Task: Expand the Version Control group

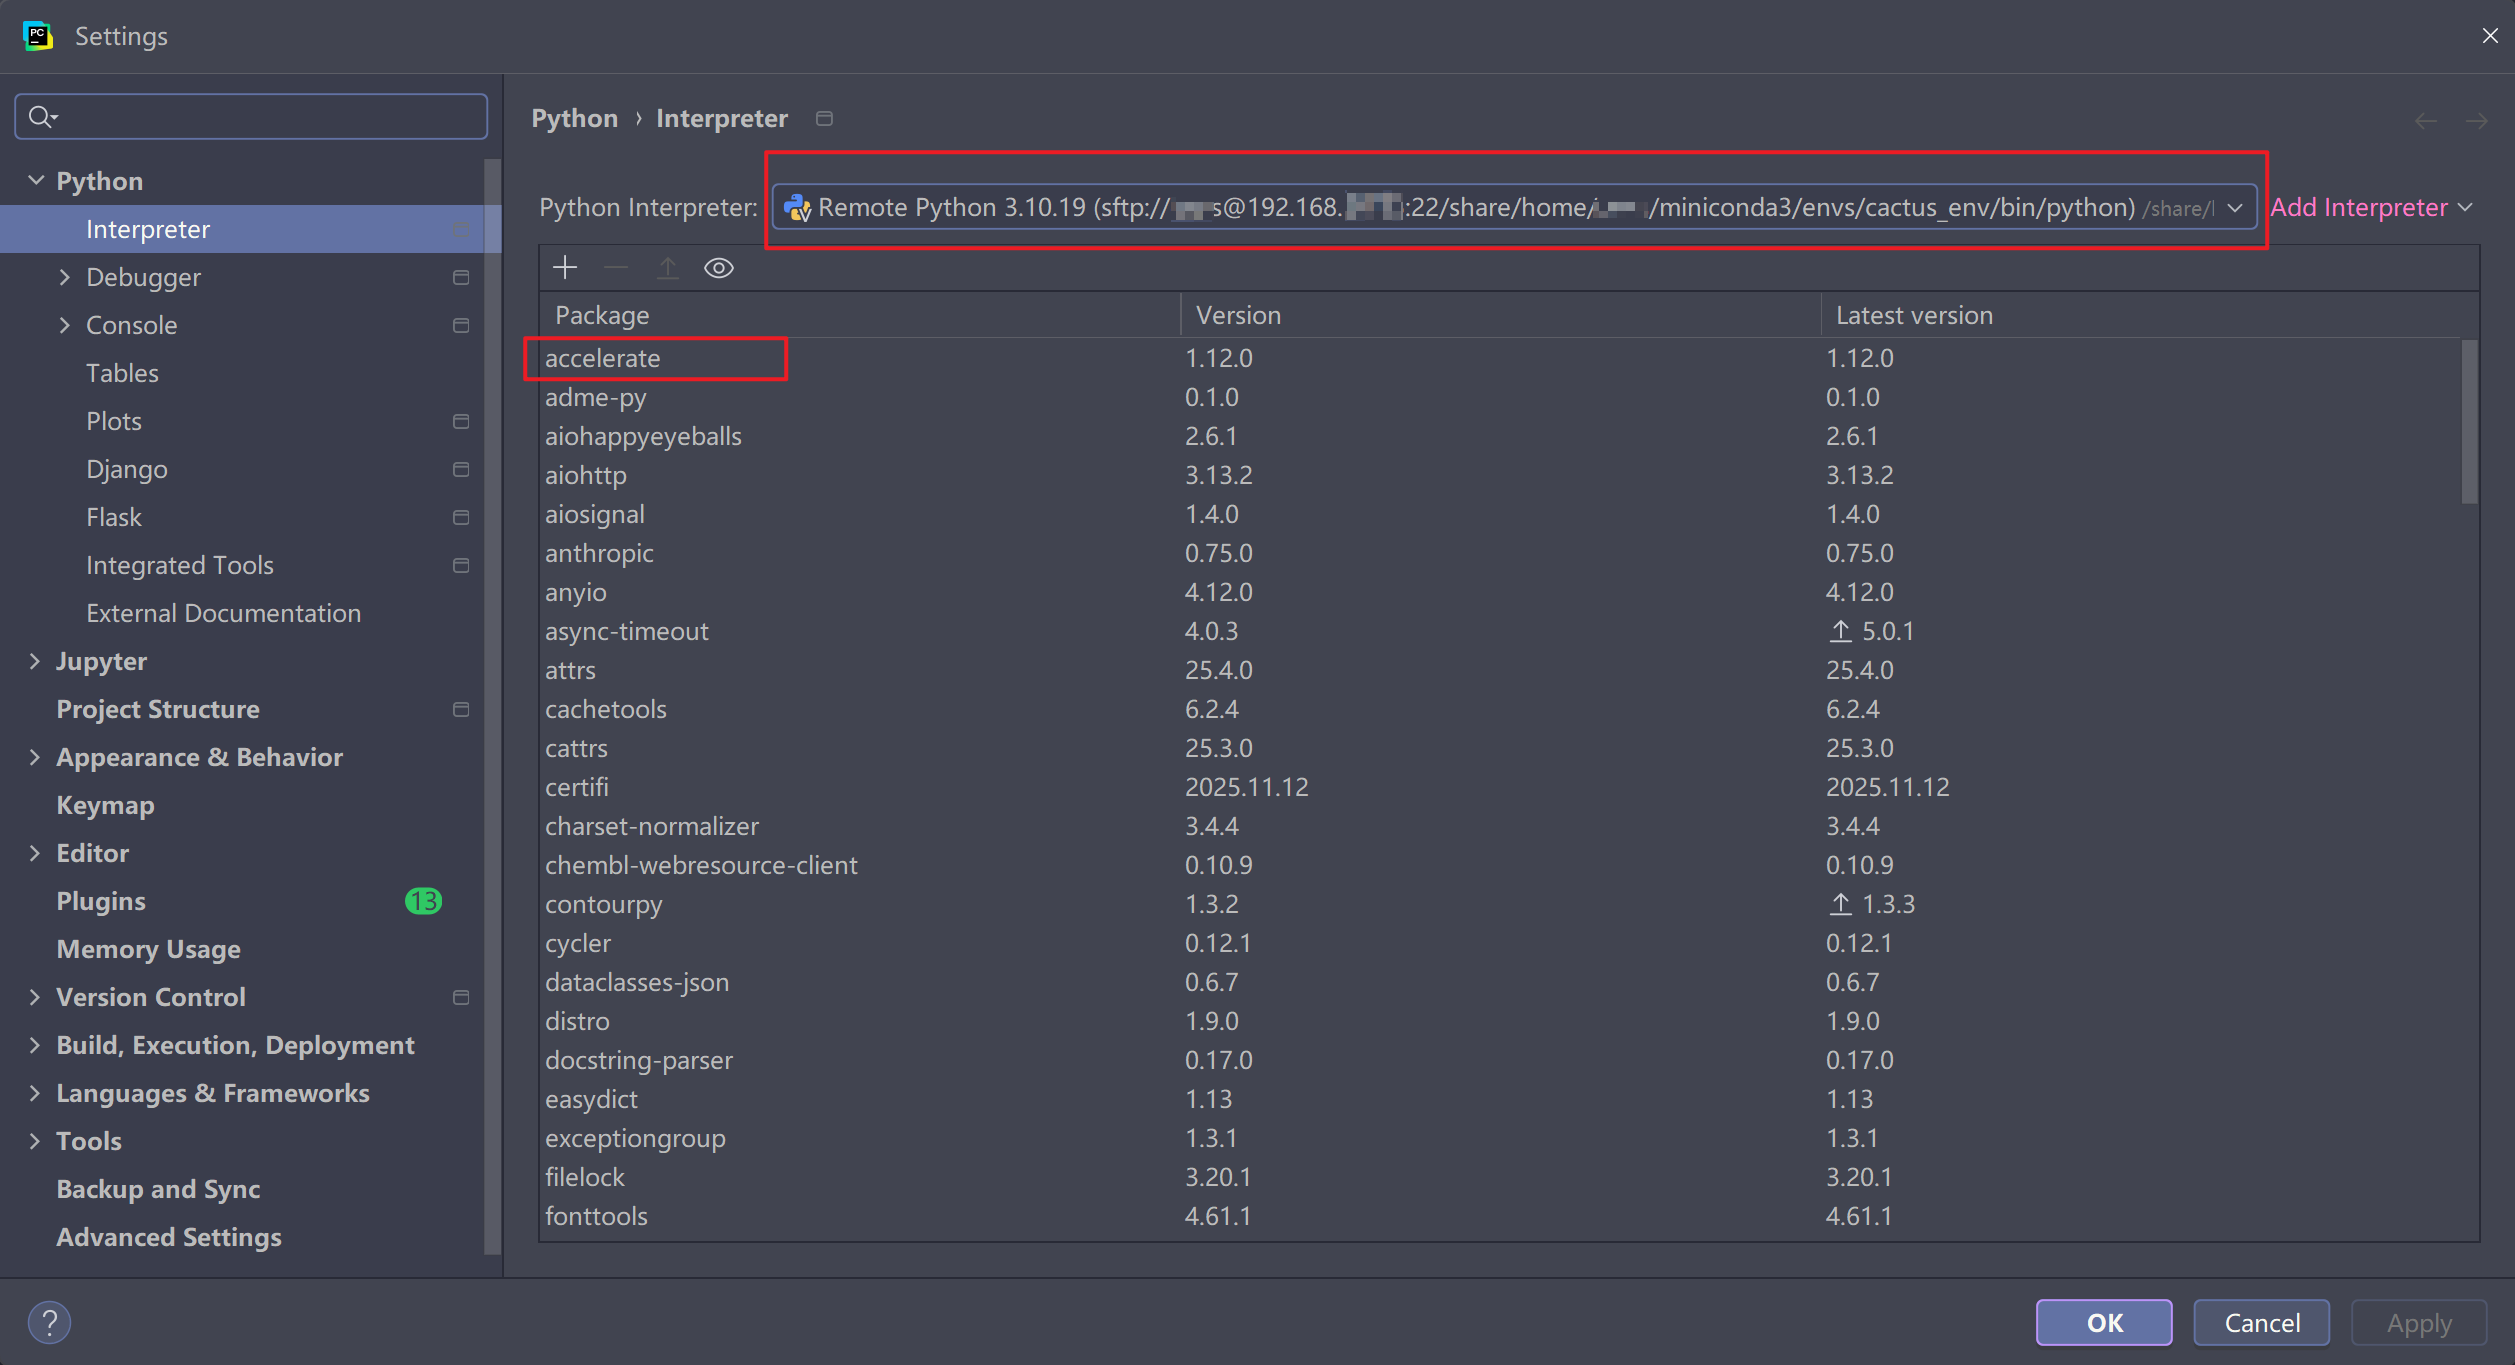Action: tap(35, 997)
